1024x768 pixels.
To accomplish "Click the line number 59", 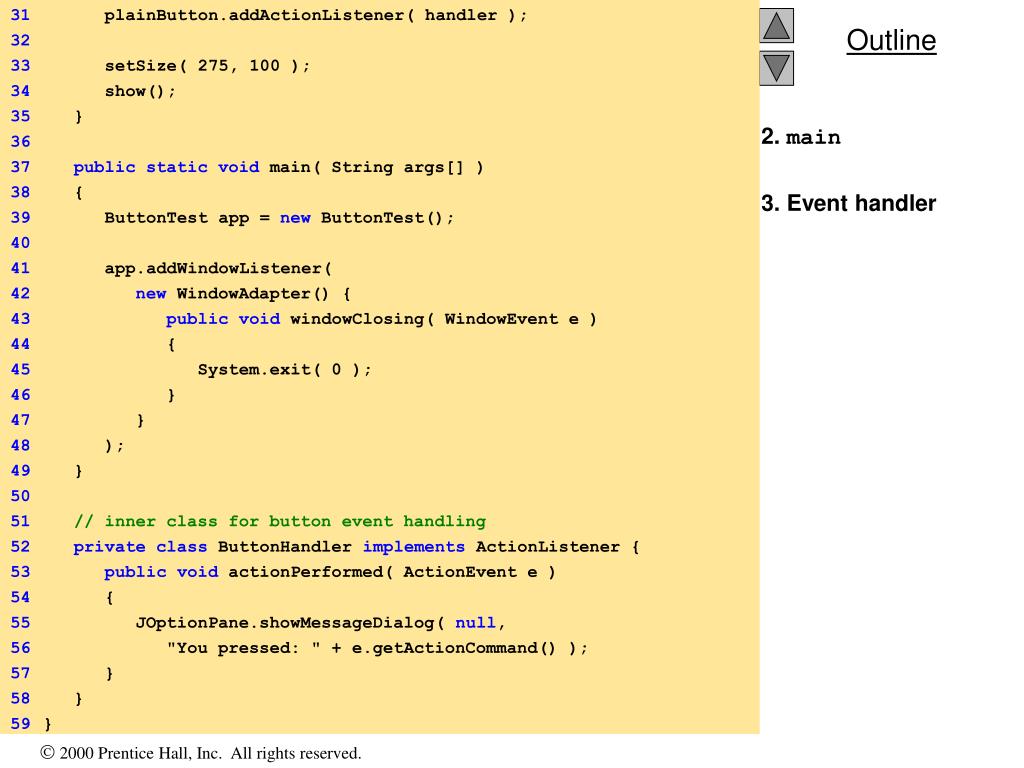I will click(20, 724).
